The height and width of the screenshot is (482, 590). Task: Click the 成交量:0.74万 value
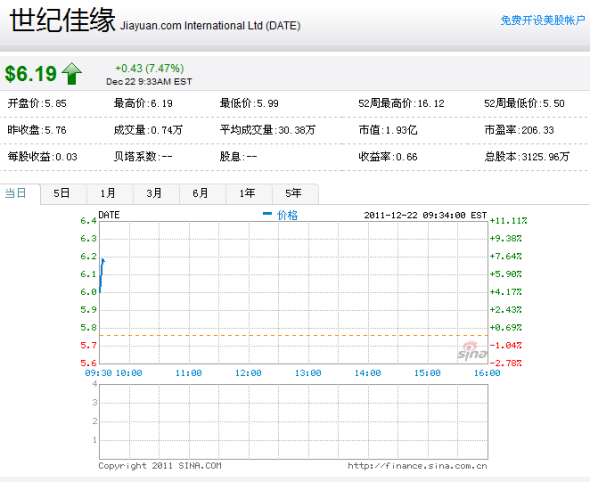(148, 130)
